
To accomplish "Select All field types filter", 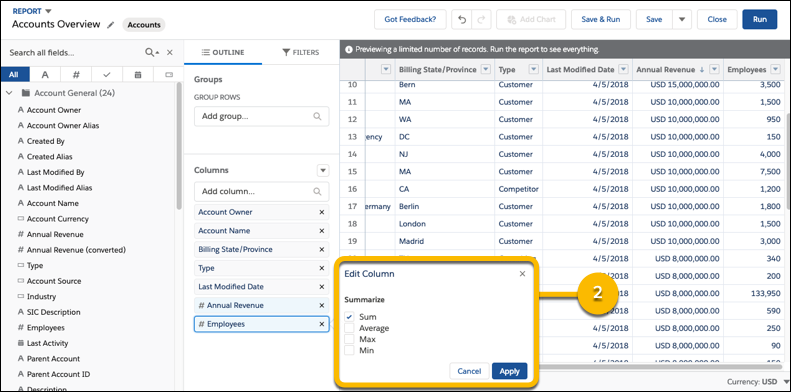I will click(14, 75).
